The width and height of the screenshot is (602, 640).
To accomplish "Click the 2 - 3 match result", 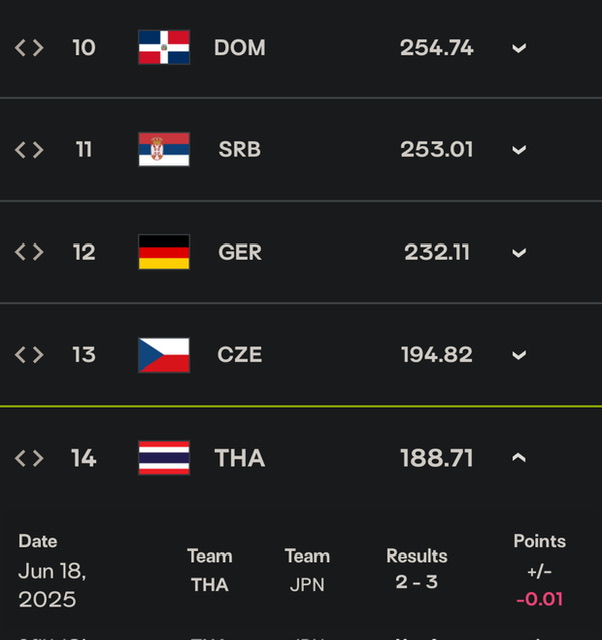I will click(x=416, y=582).
